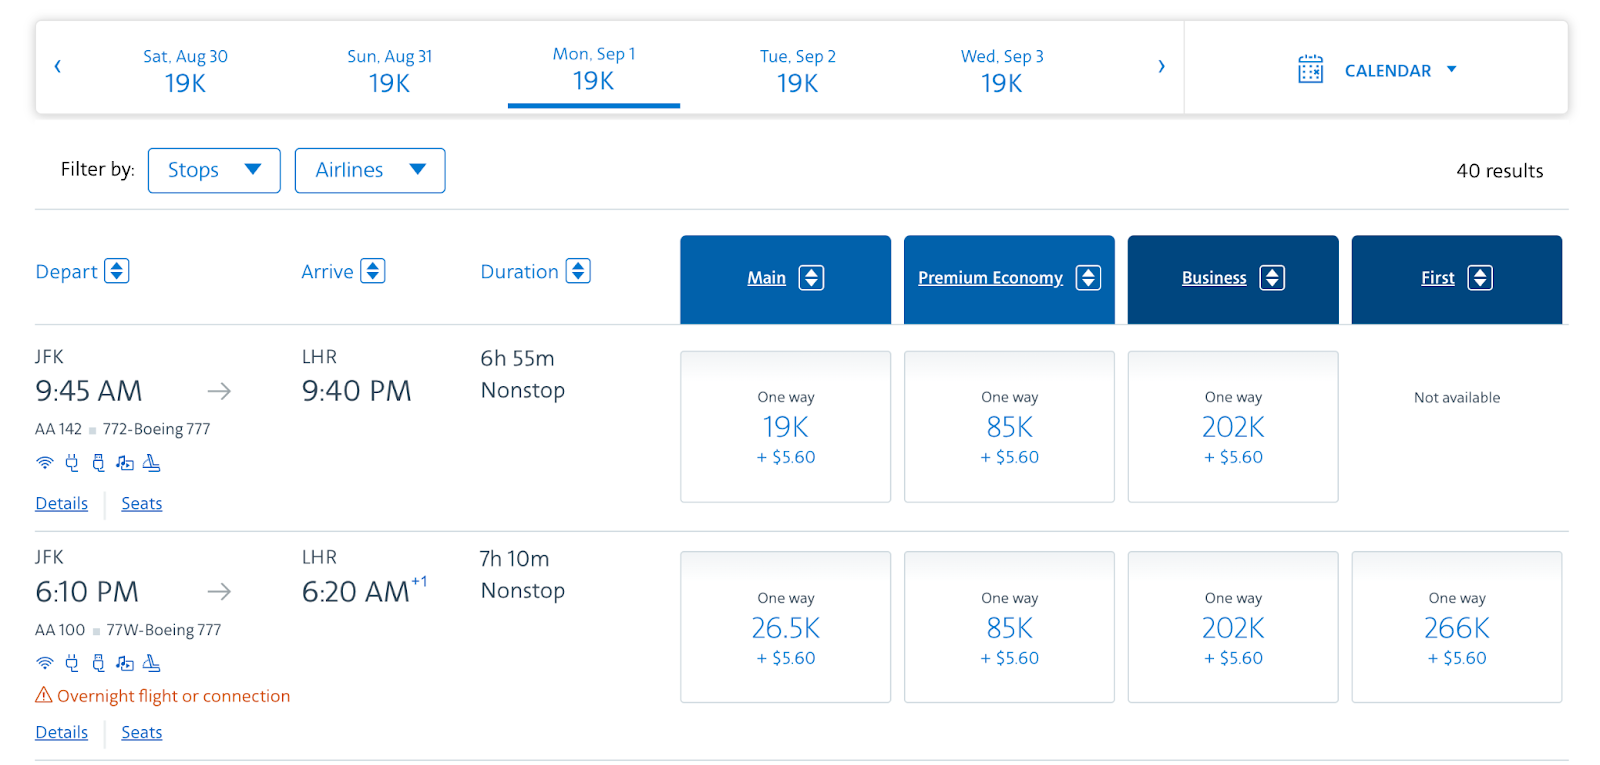Open the Airlines filter dropdown
The image size is (1600, 765).
tap(370, 170)
